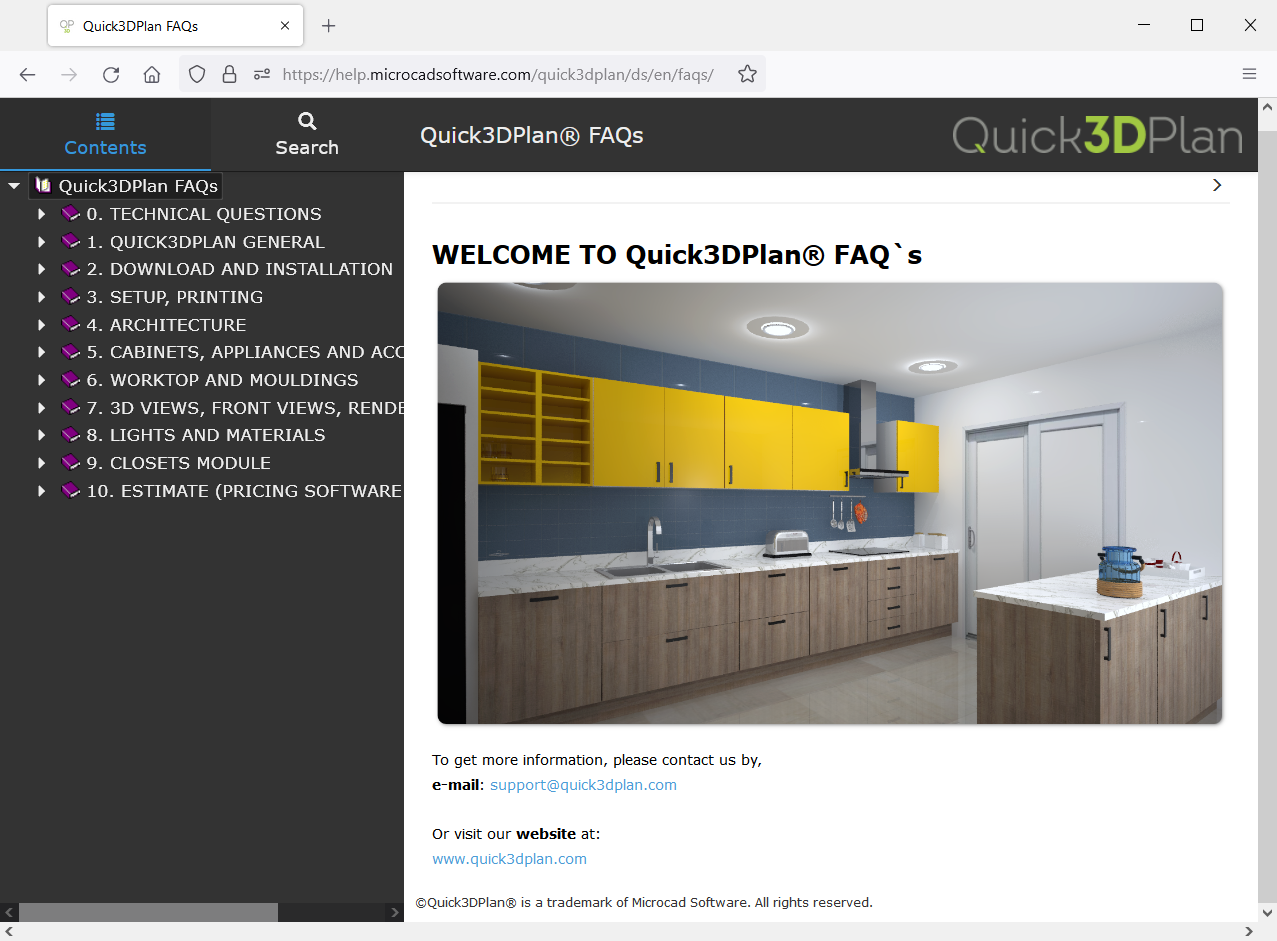Image resolution: width=1277 pixels, height=941 pixels.
Task: Click the next topic arrow above the welcome heading
Action: pos(1216,185)
